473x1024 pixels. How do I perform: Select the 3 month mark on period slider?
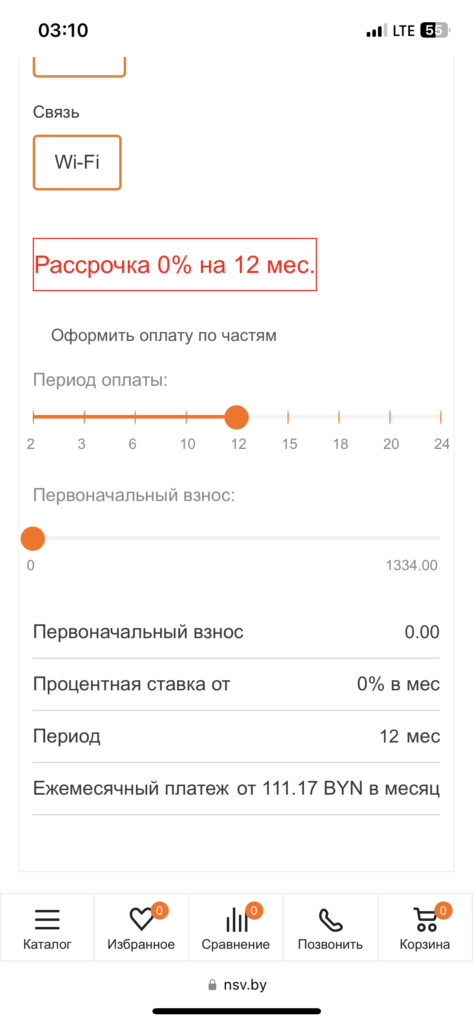coord(84,417)
